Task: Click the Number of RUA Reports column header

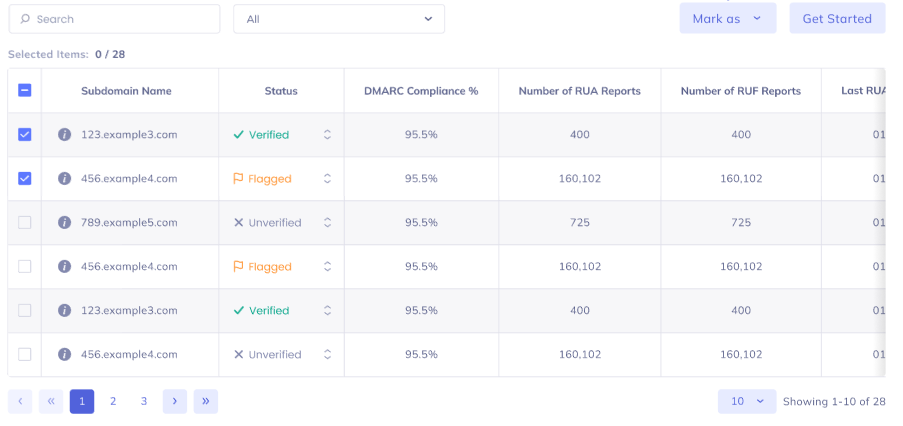Action: coord(579,91)
